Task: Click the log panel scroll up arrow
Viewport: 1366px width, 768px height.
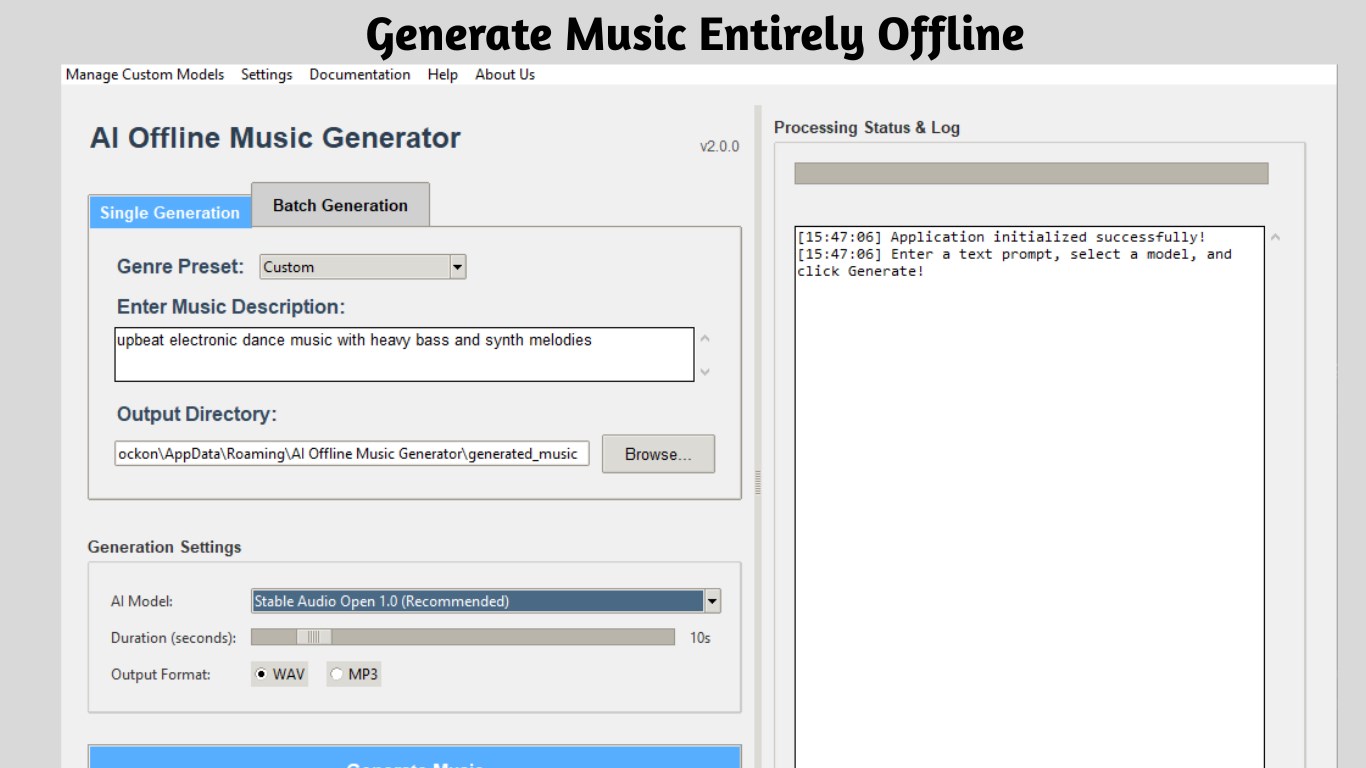Action: click(1275, 237)
